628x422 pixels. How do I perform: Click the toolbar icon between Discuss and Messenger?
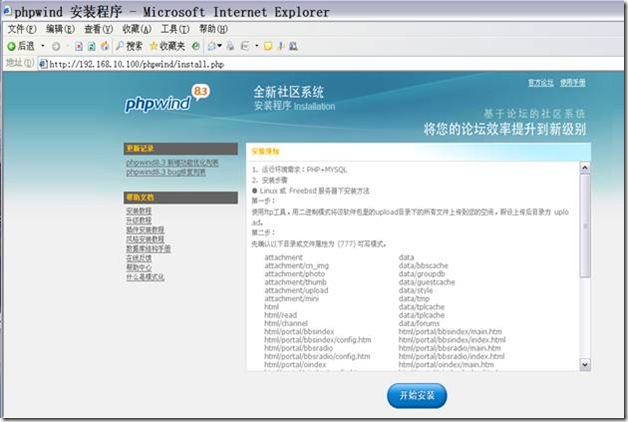(x=281, y=46)
